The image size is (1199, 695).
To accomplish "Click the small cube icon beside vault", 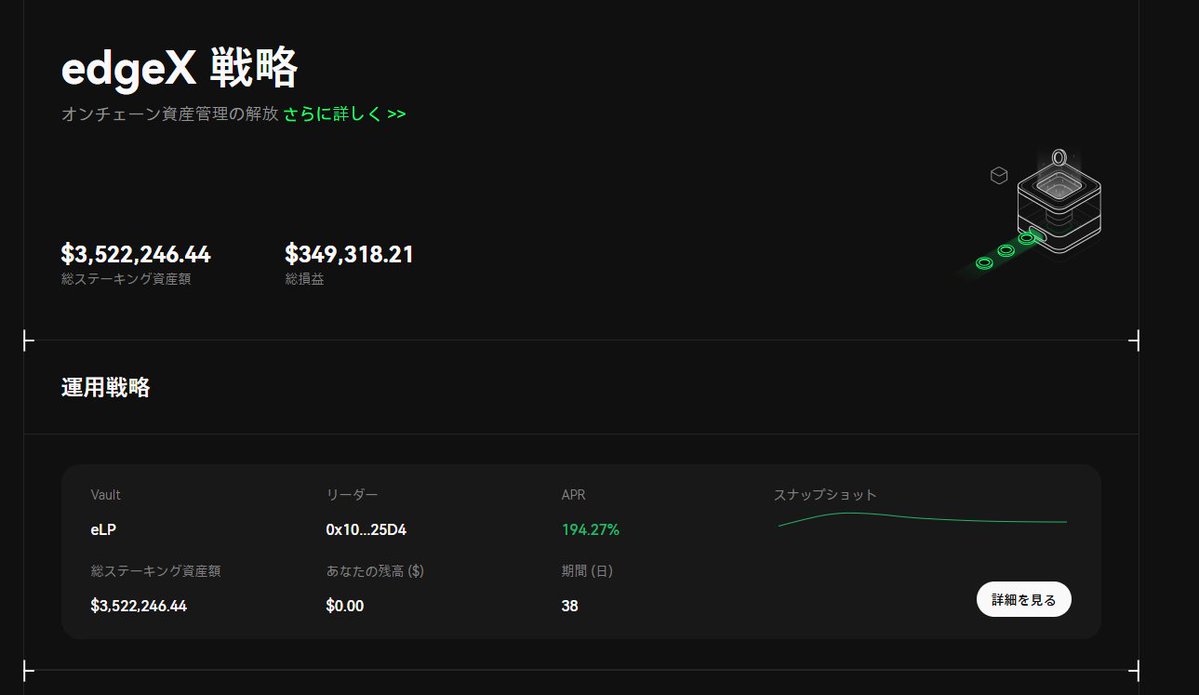I will click(x=999, y=175).
